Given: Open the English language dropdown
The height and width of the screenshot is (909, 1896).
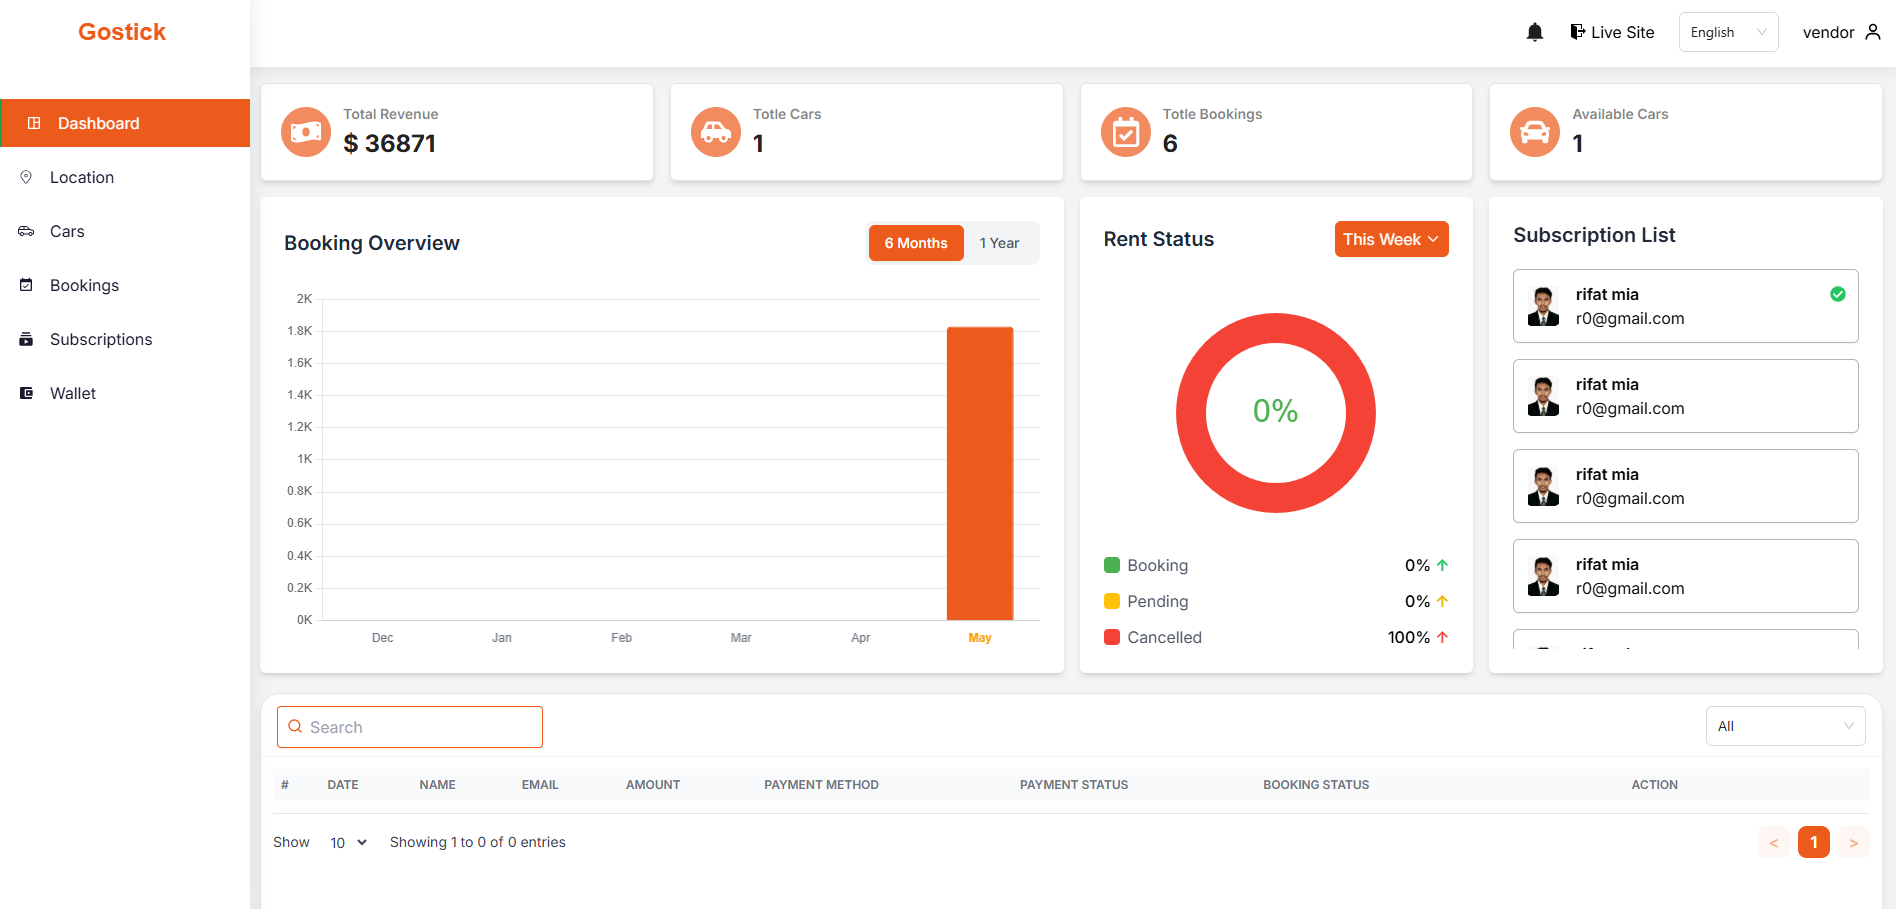Looking at the screenshot, I should pyautogui.click(x=1727, y=32).
